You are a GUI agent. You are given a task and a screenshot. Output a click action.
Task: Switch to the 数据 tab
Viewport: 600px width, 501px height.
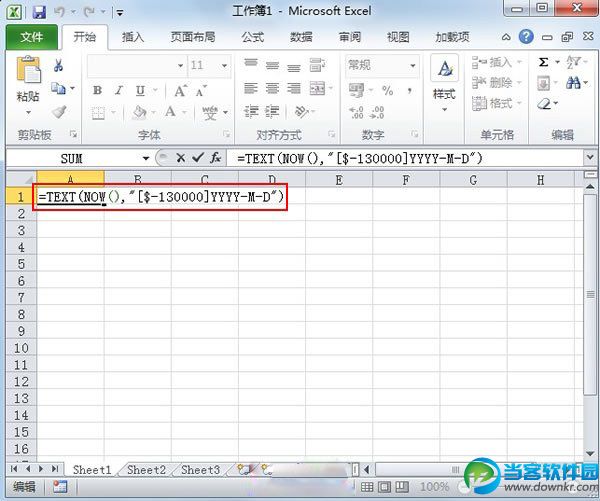pyautogui.click(x=301, y=37)
